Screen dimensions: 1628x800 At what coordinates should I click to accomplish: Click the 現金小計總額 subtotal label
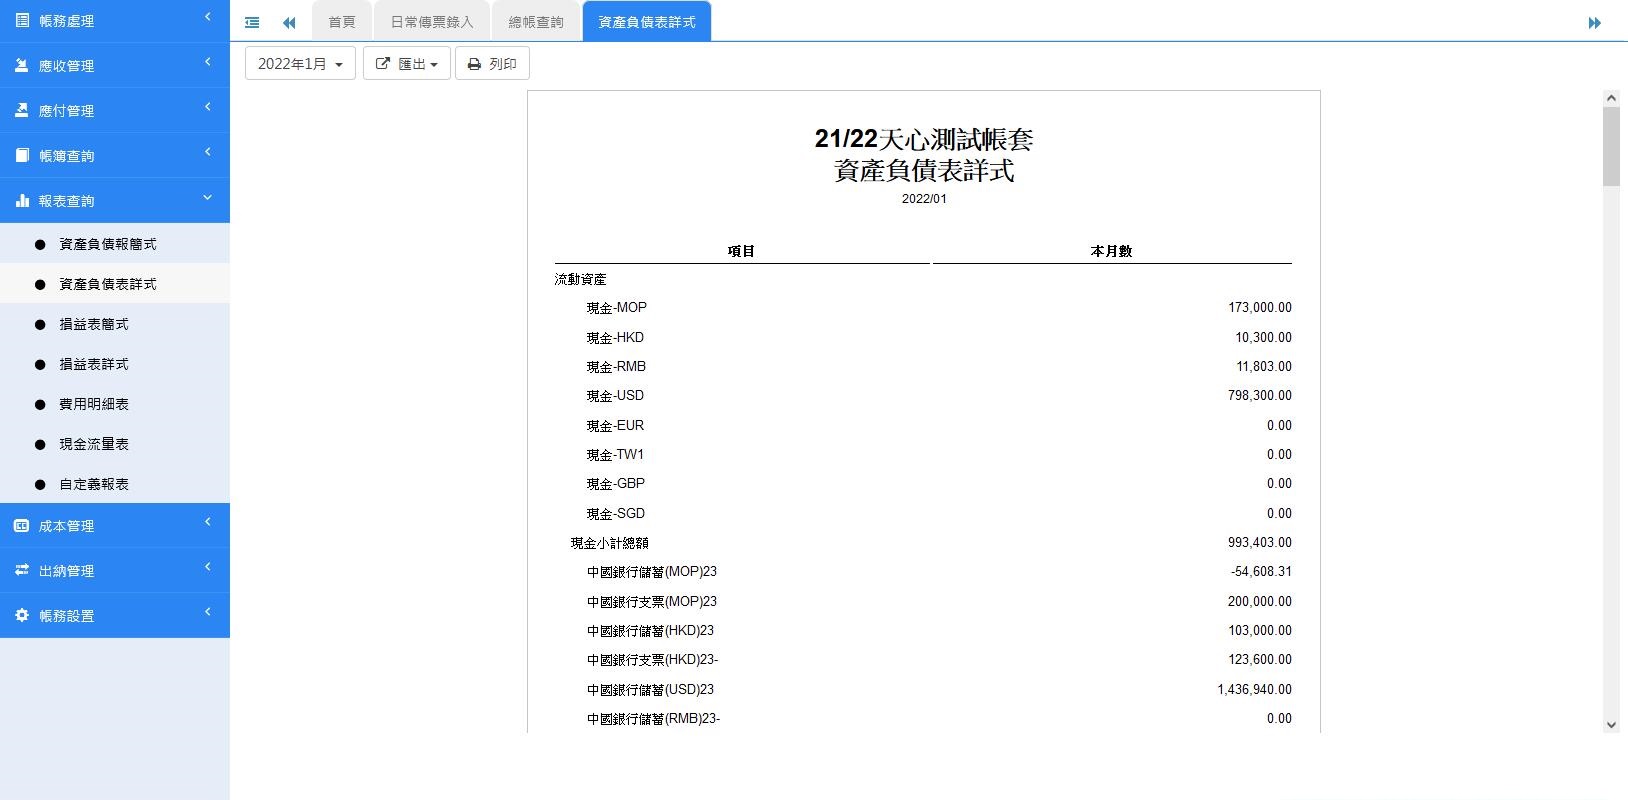pyautogui.click(x=609, y=543)
